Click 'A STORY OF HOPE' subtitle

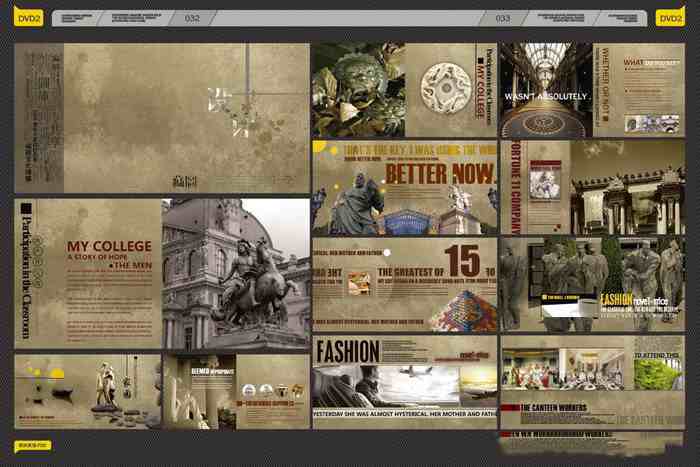[x=97, y=257]
